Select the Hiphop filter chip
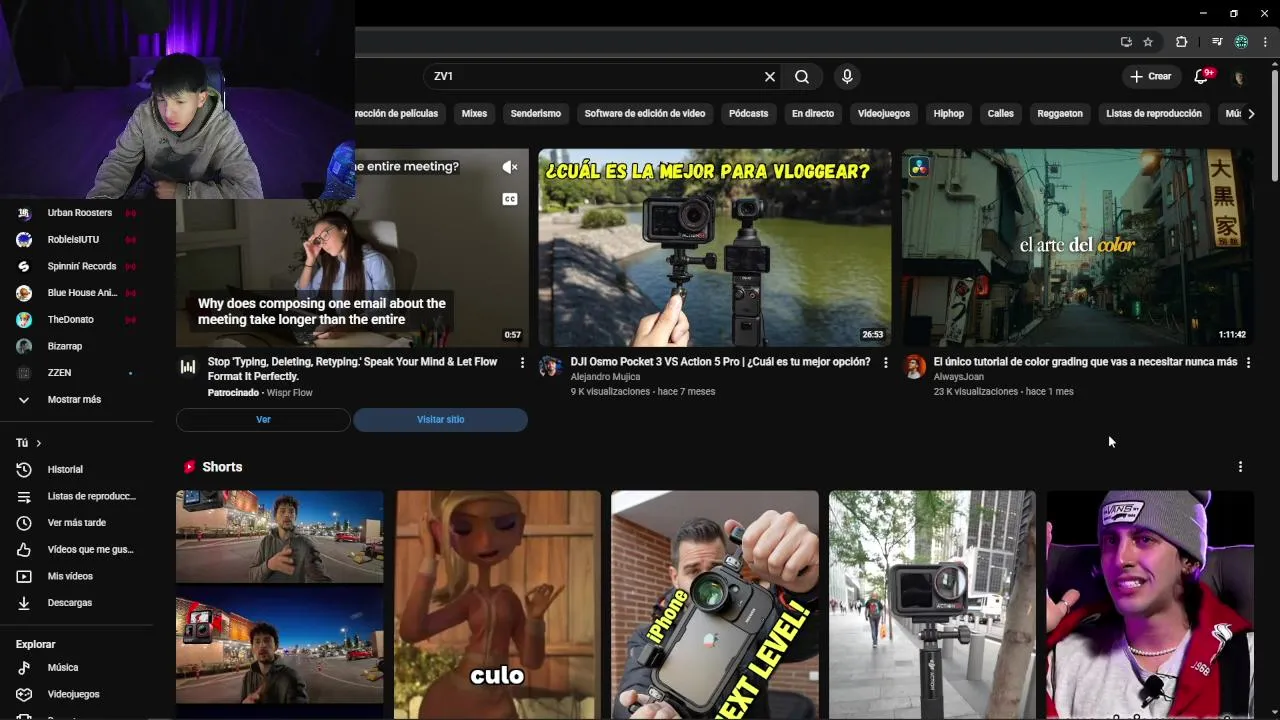This screenshot has width=1280, height=720. [949, 114]
